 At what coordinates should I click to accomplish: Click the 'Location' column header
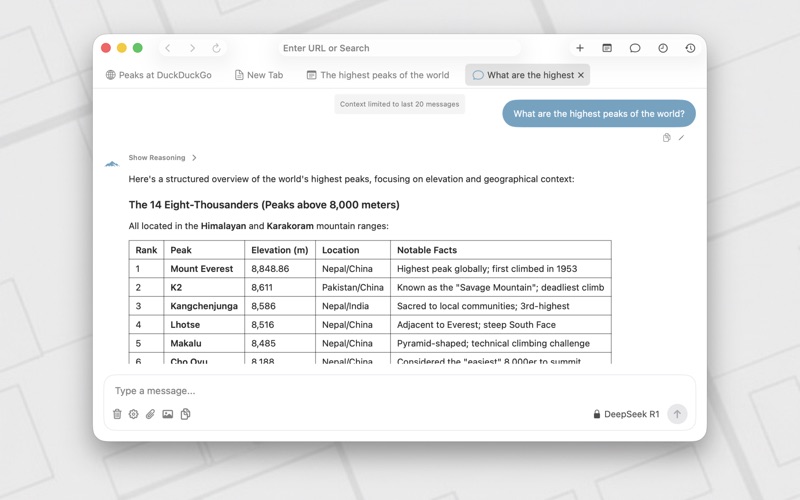[x=353, y=250]
